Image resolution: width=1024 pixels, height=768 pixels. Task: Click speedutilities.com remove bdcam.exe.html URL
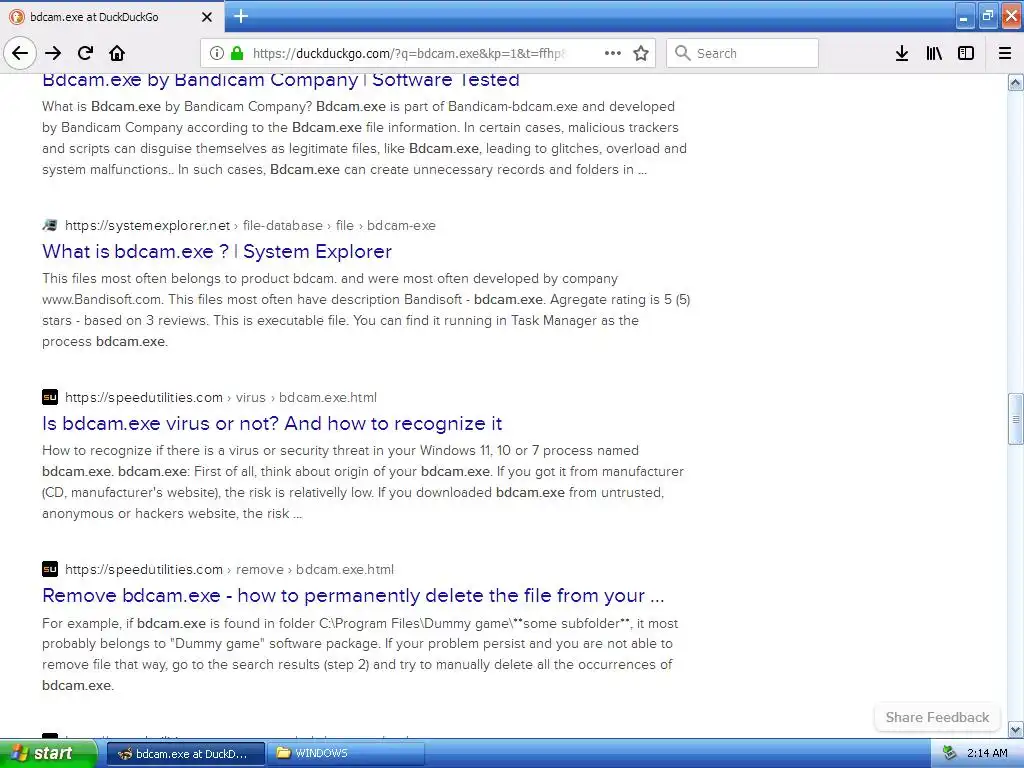click(229, 569)
